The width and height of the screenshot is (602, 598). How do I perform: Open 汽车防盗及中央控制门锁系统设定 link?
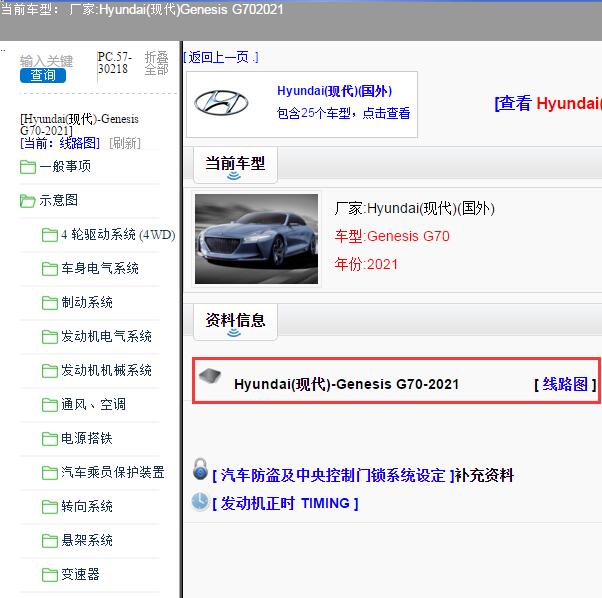coord(333,476)
